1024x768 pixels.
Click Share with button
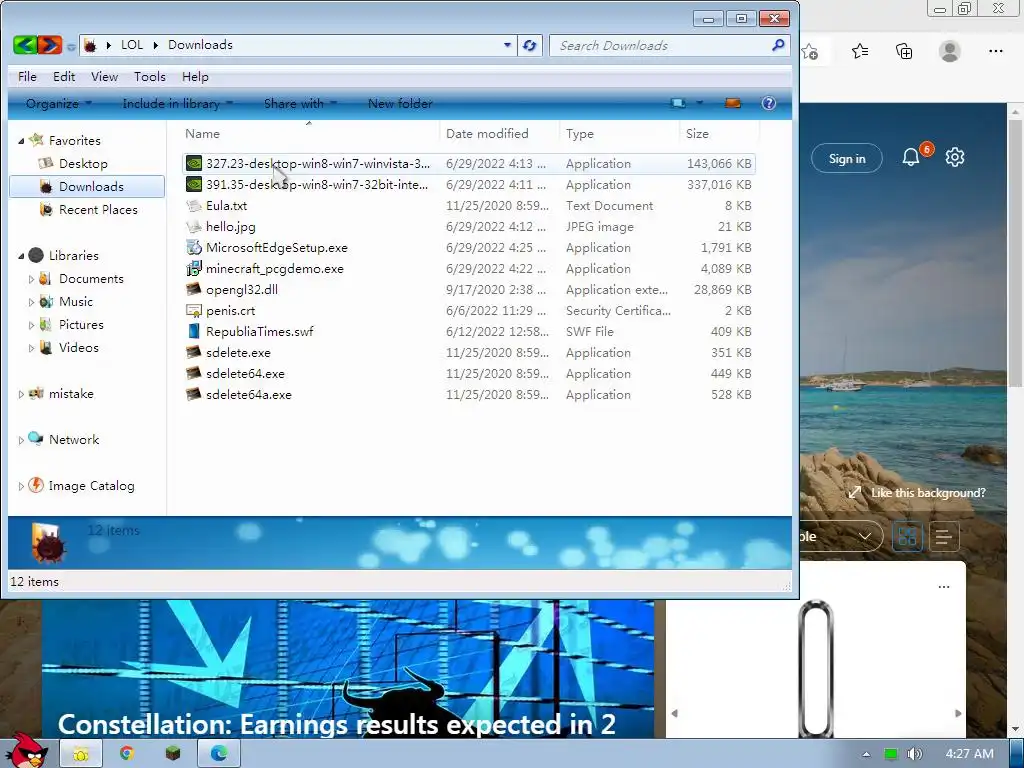click(x=300, y=103)
